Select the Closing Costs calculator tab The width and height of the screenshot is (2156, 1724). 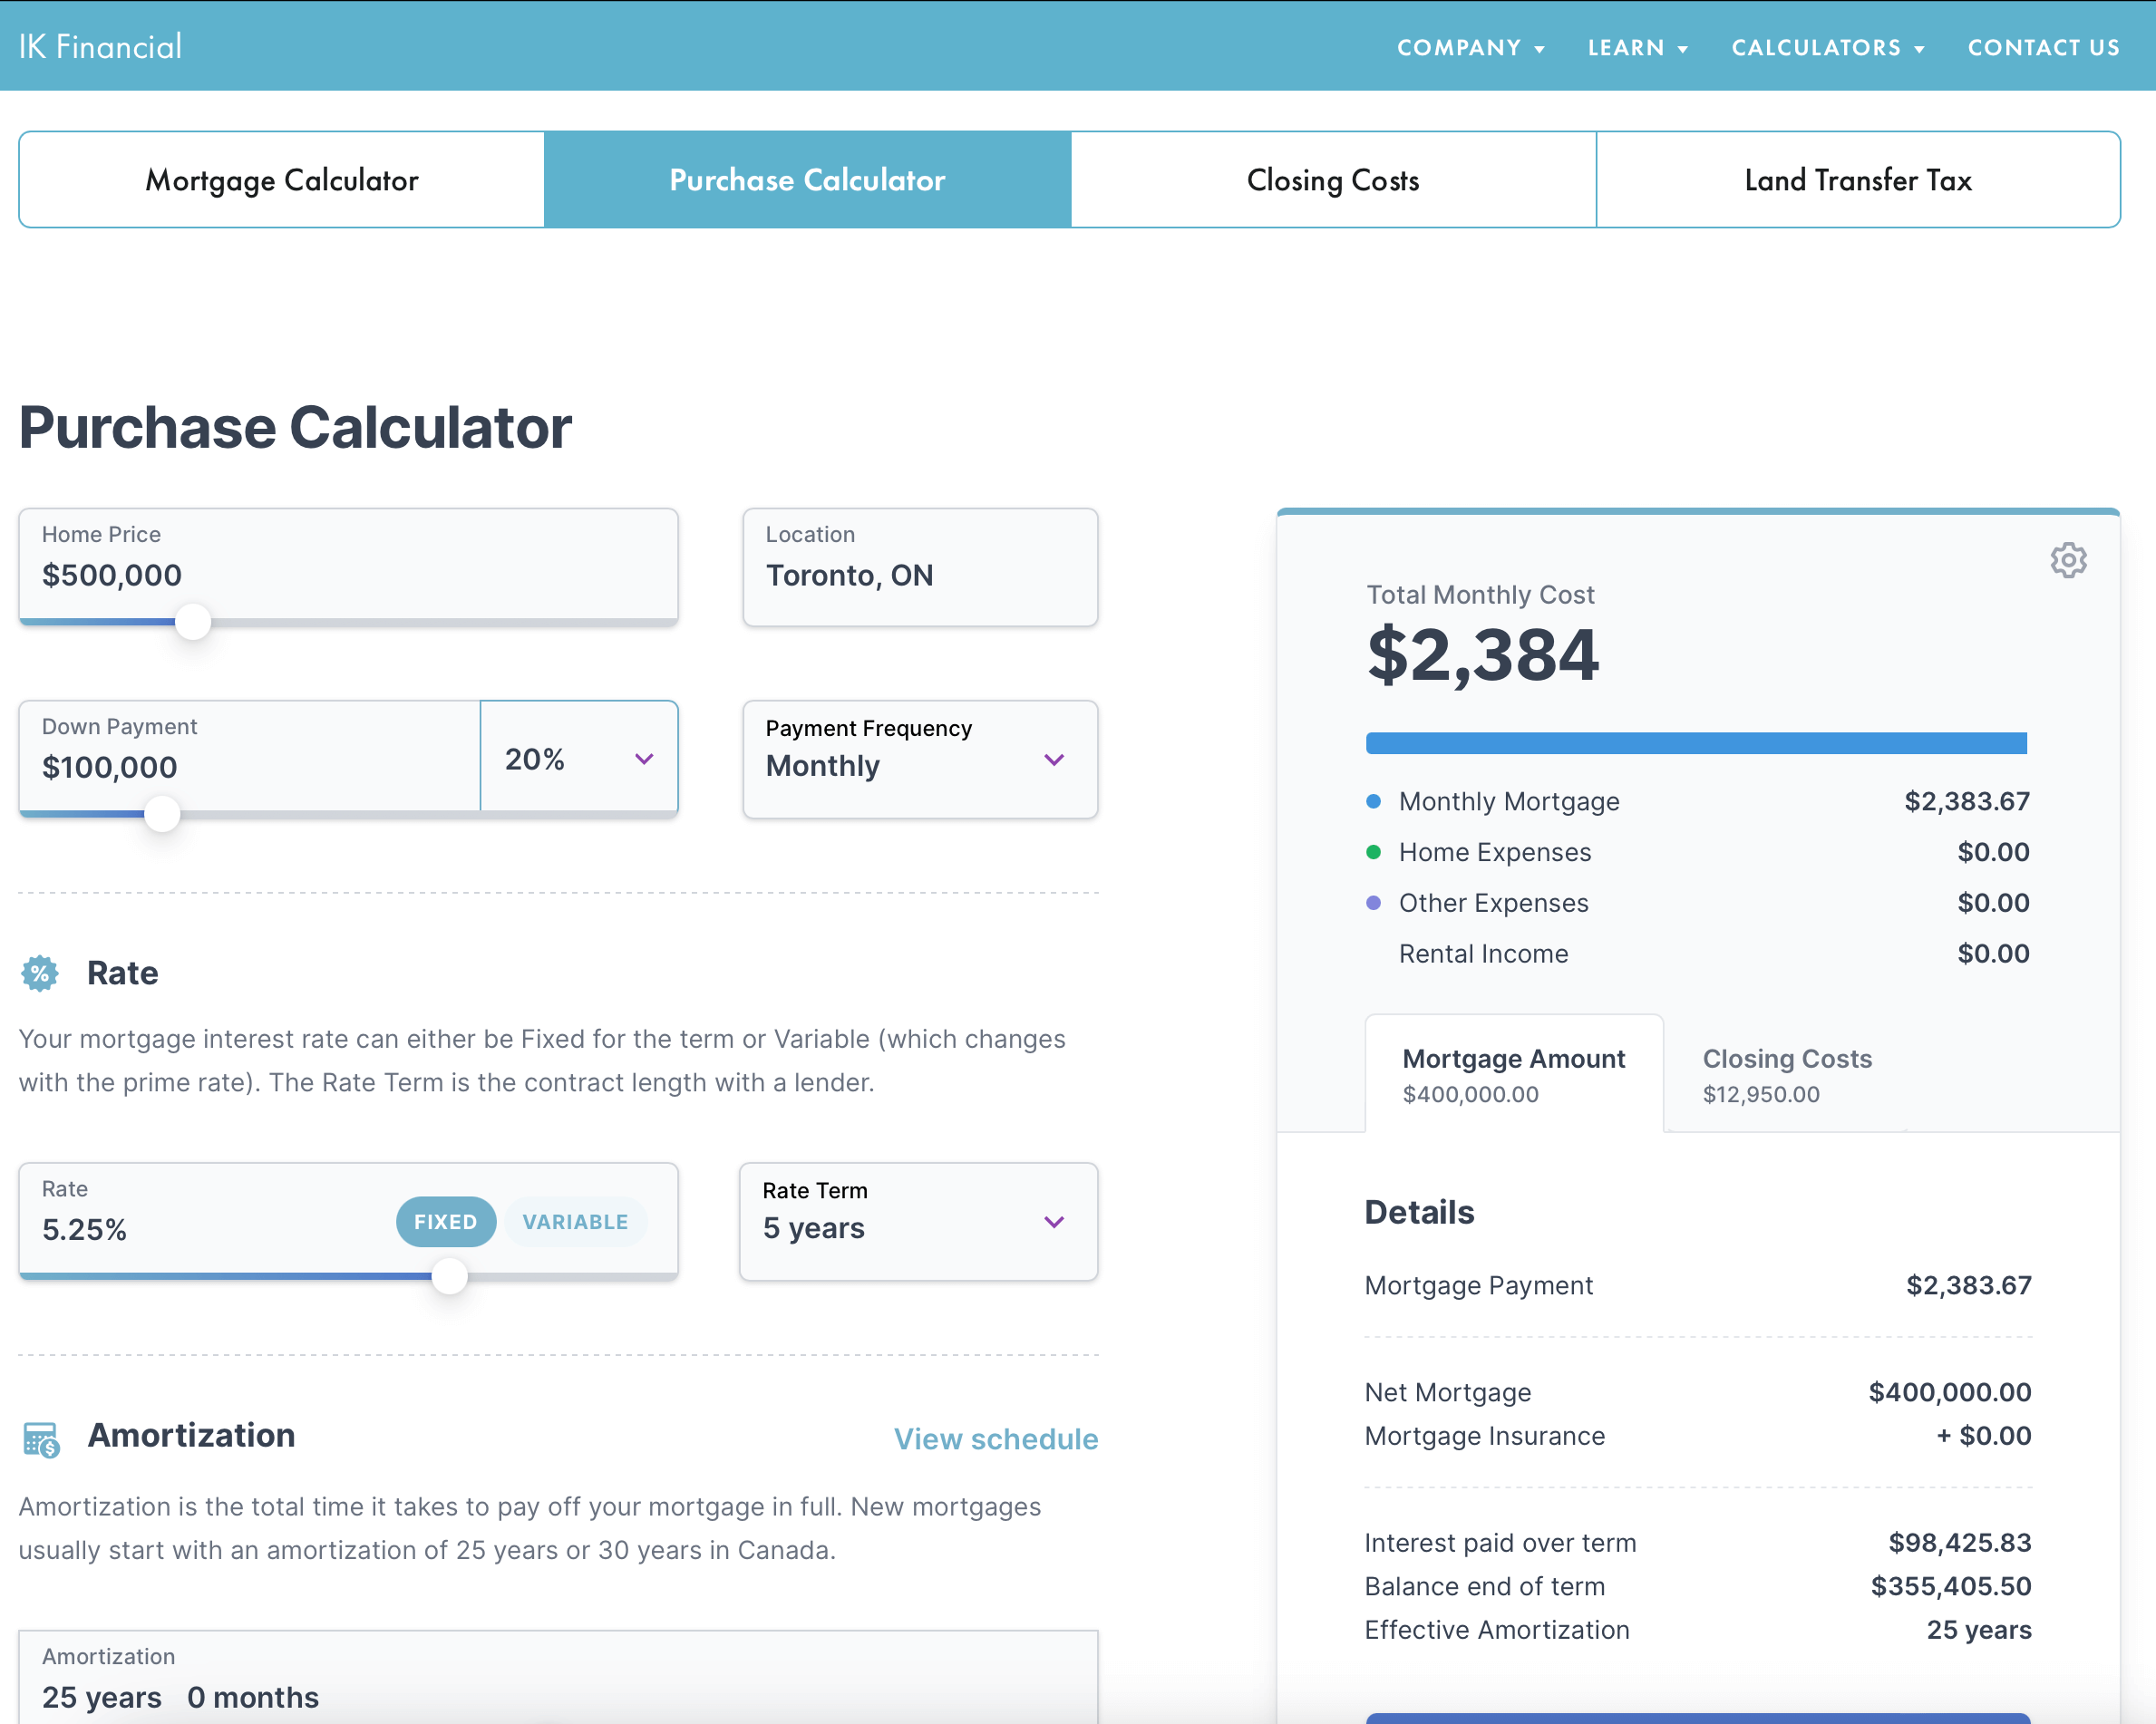click(x=1333, y=178)
